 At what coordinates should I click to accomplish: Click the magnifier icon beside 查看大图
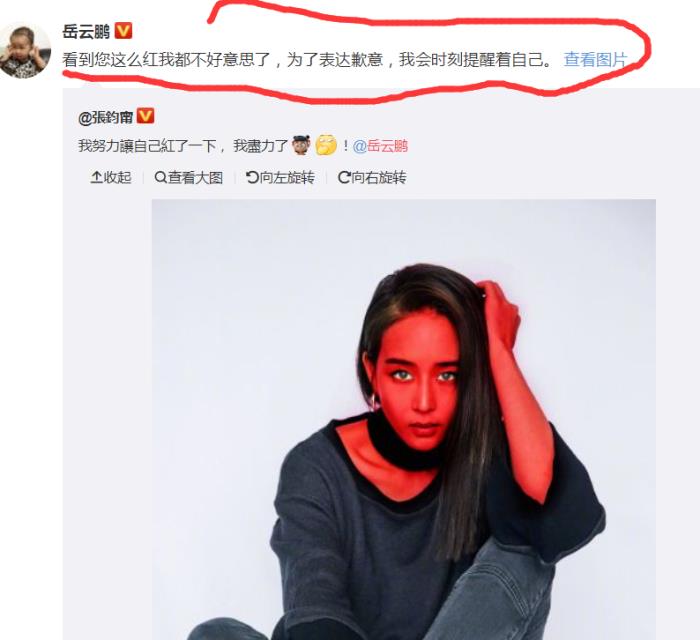tap(160, 178)
